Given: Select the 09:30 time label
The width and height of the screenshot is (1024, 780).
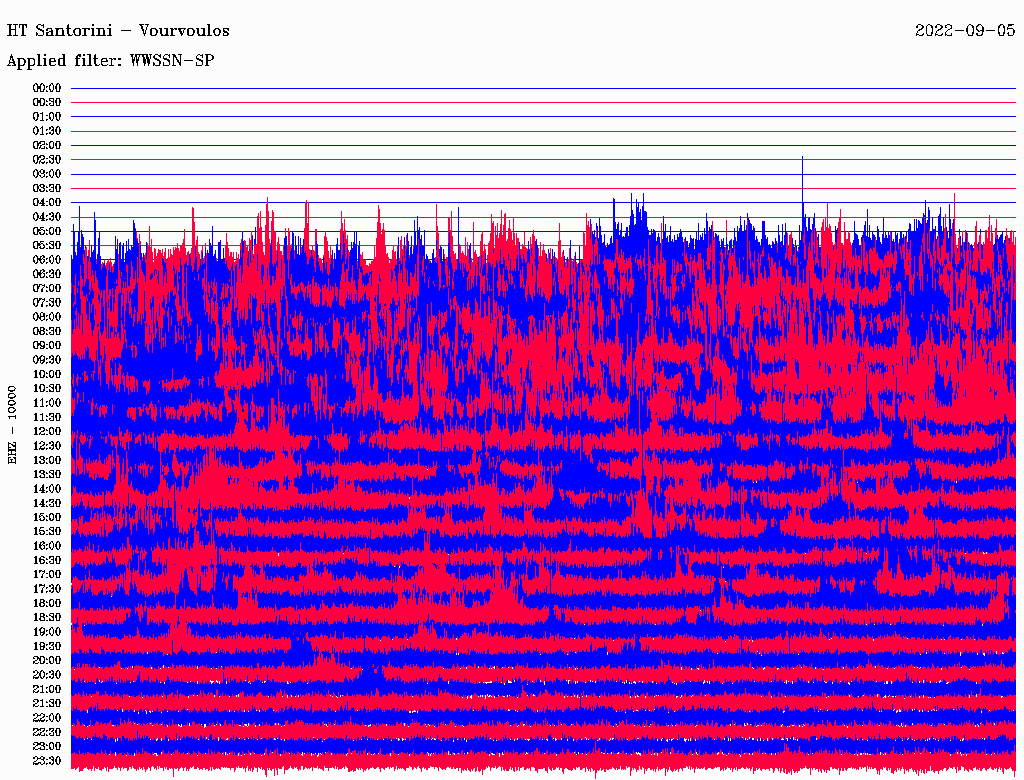Looking at the screenshot, I should point(47,360).
